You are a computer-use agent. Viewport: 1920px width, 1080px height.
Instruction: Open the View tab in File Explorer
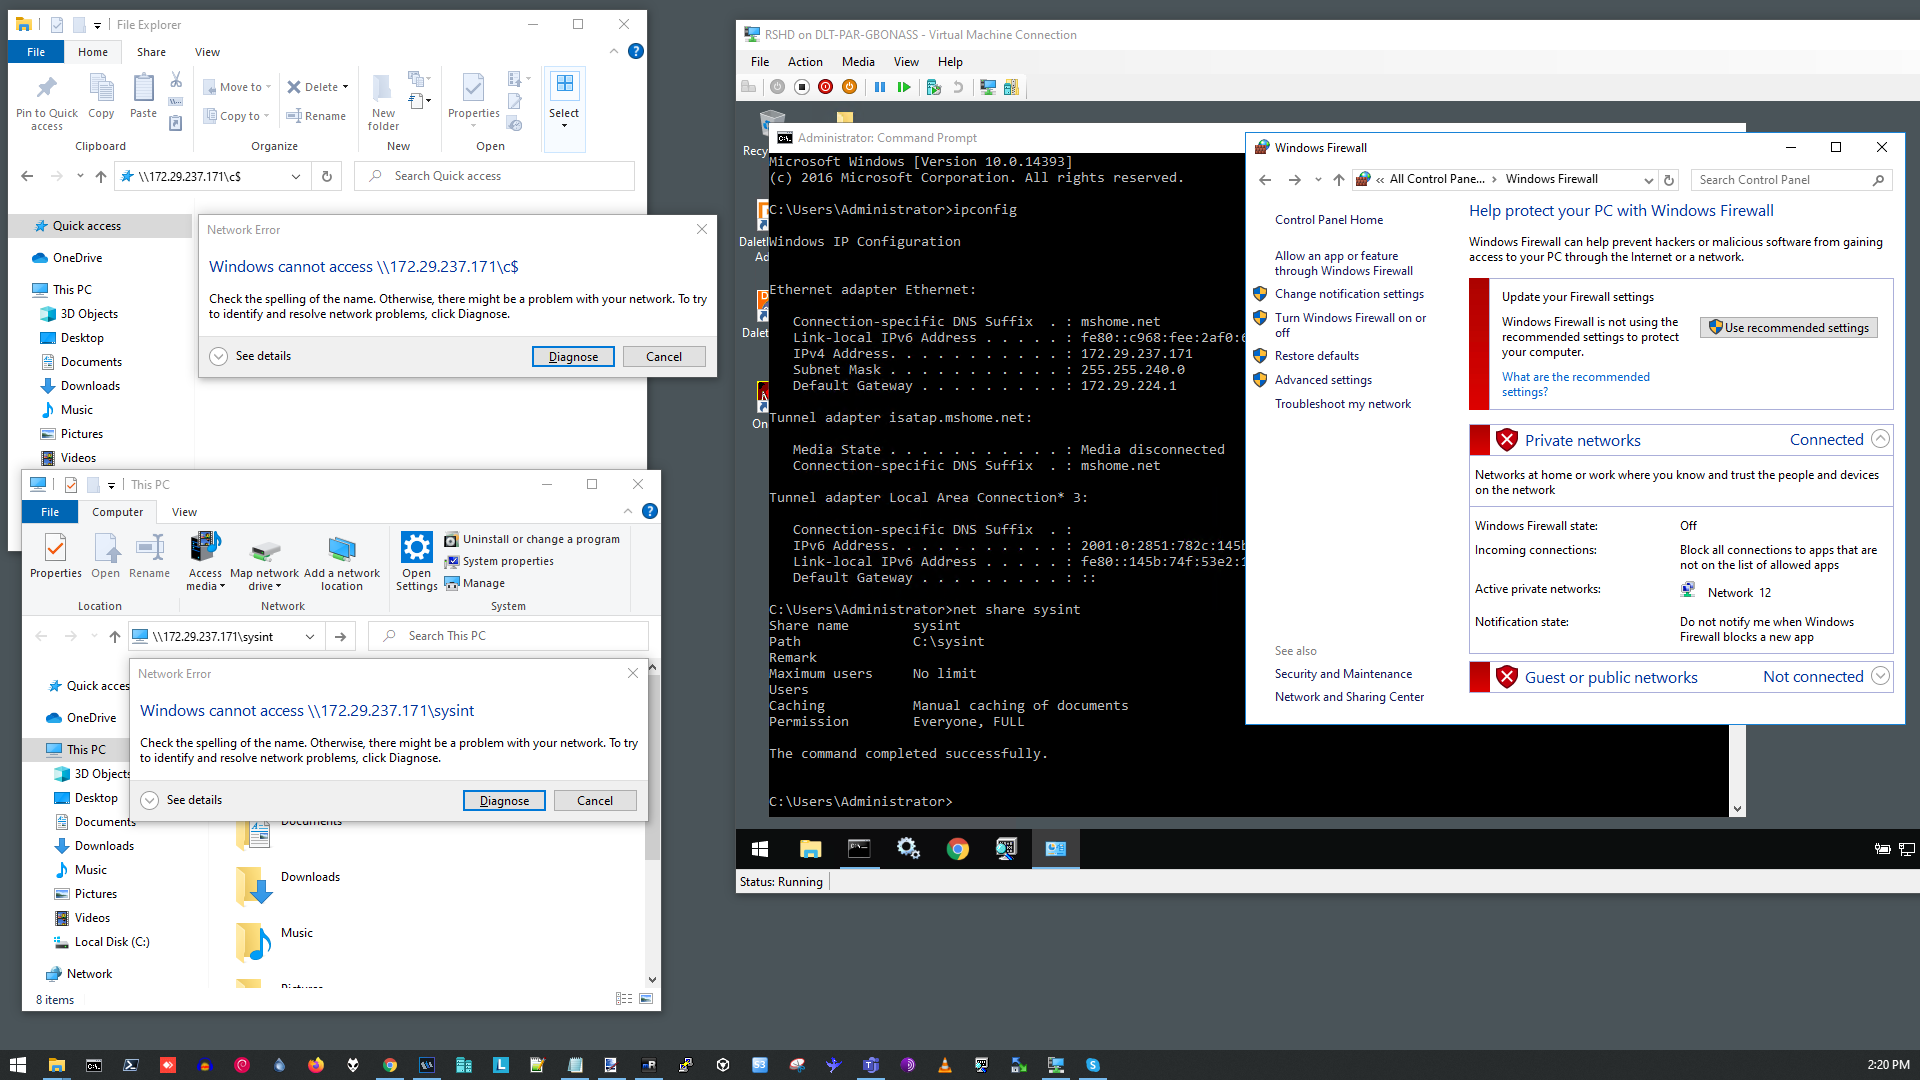(x=207, y=52)
